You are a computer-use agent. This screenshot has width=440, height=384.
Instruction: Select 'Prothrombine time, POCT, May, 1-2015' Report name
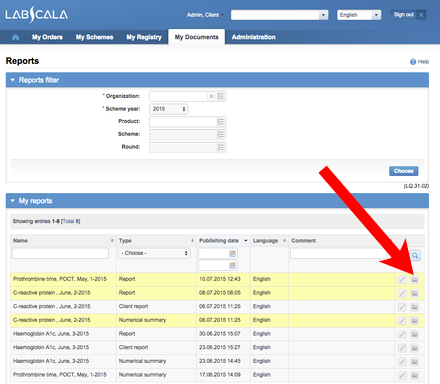(x=60, y=279)
